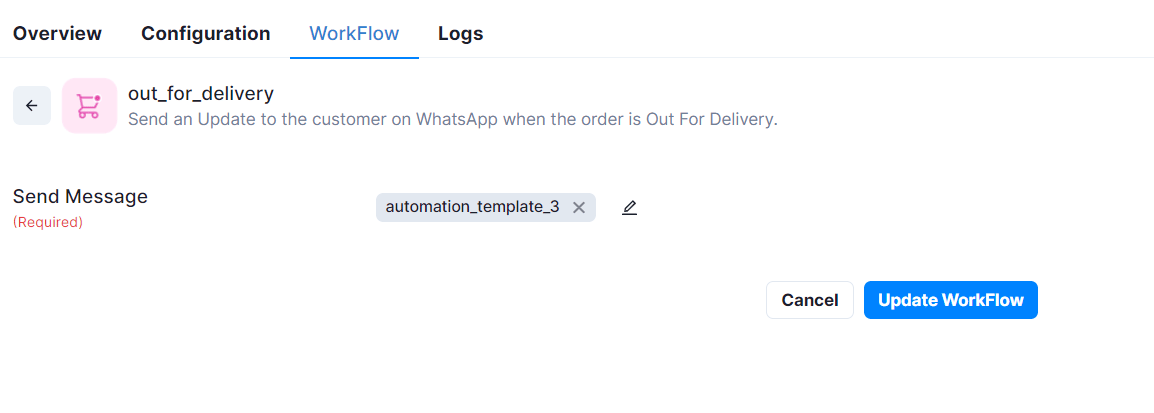Select the automation_template_3 chip label
The width and height of the screenshot is (1154, 413).
tap(472, 208)
